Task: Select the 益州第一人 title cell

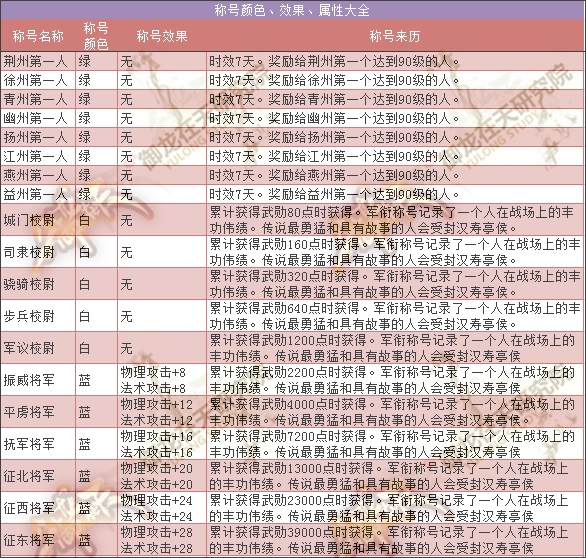Action: [38, 194]
